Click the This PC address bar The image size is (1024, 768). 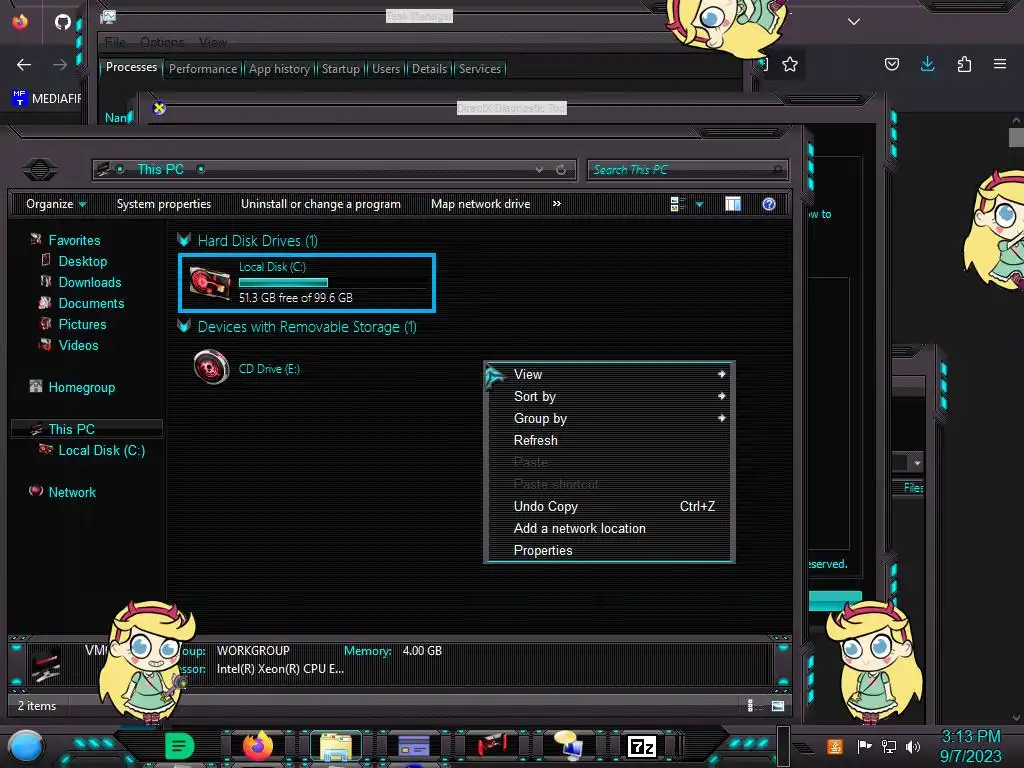(334, 170)
